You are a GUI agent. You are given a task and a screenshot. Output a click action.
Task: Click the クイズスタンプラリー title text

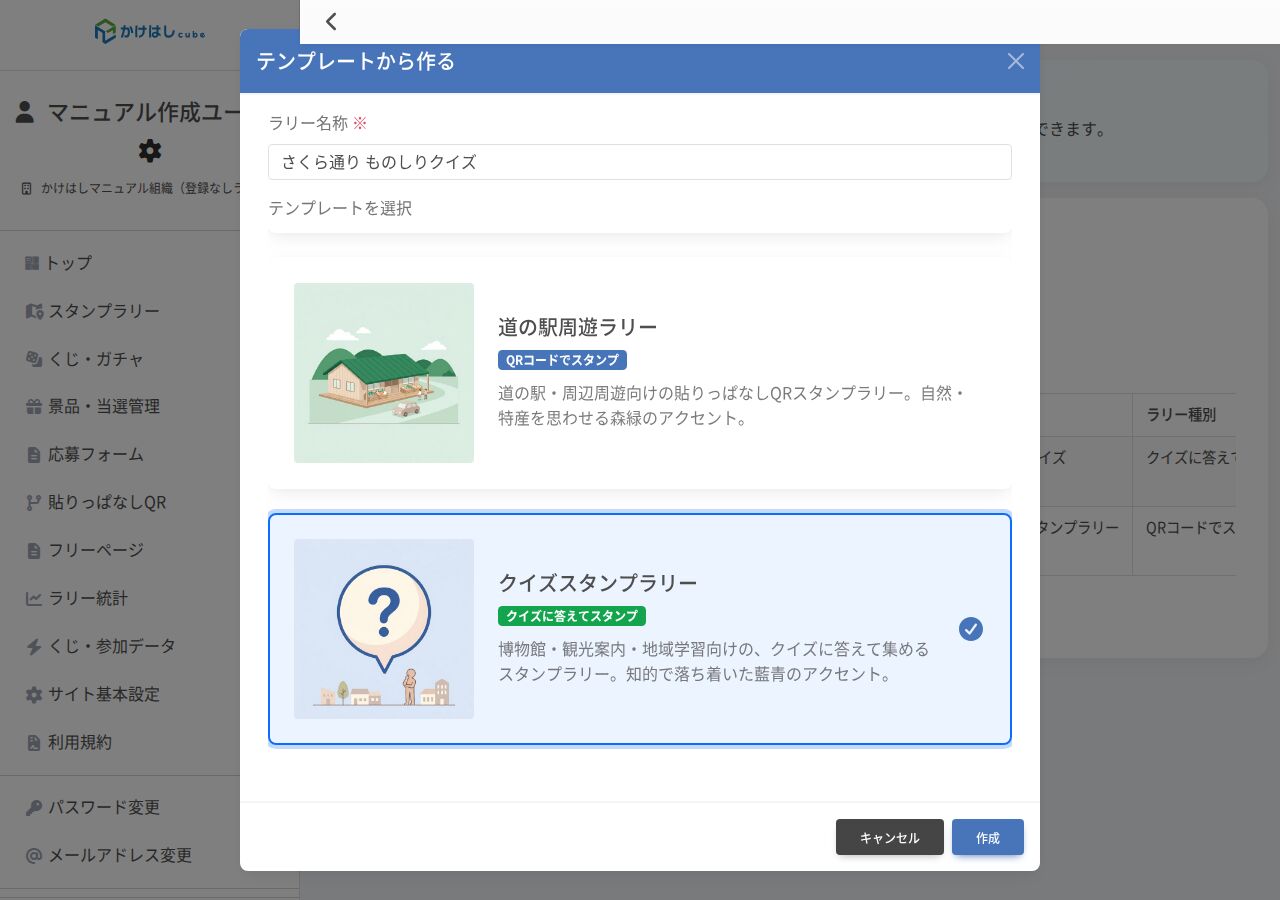point(598,583)
